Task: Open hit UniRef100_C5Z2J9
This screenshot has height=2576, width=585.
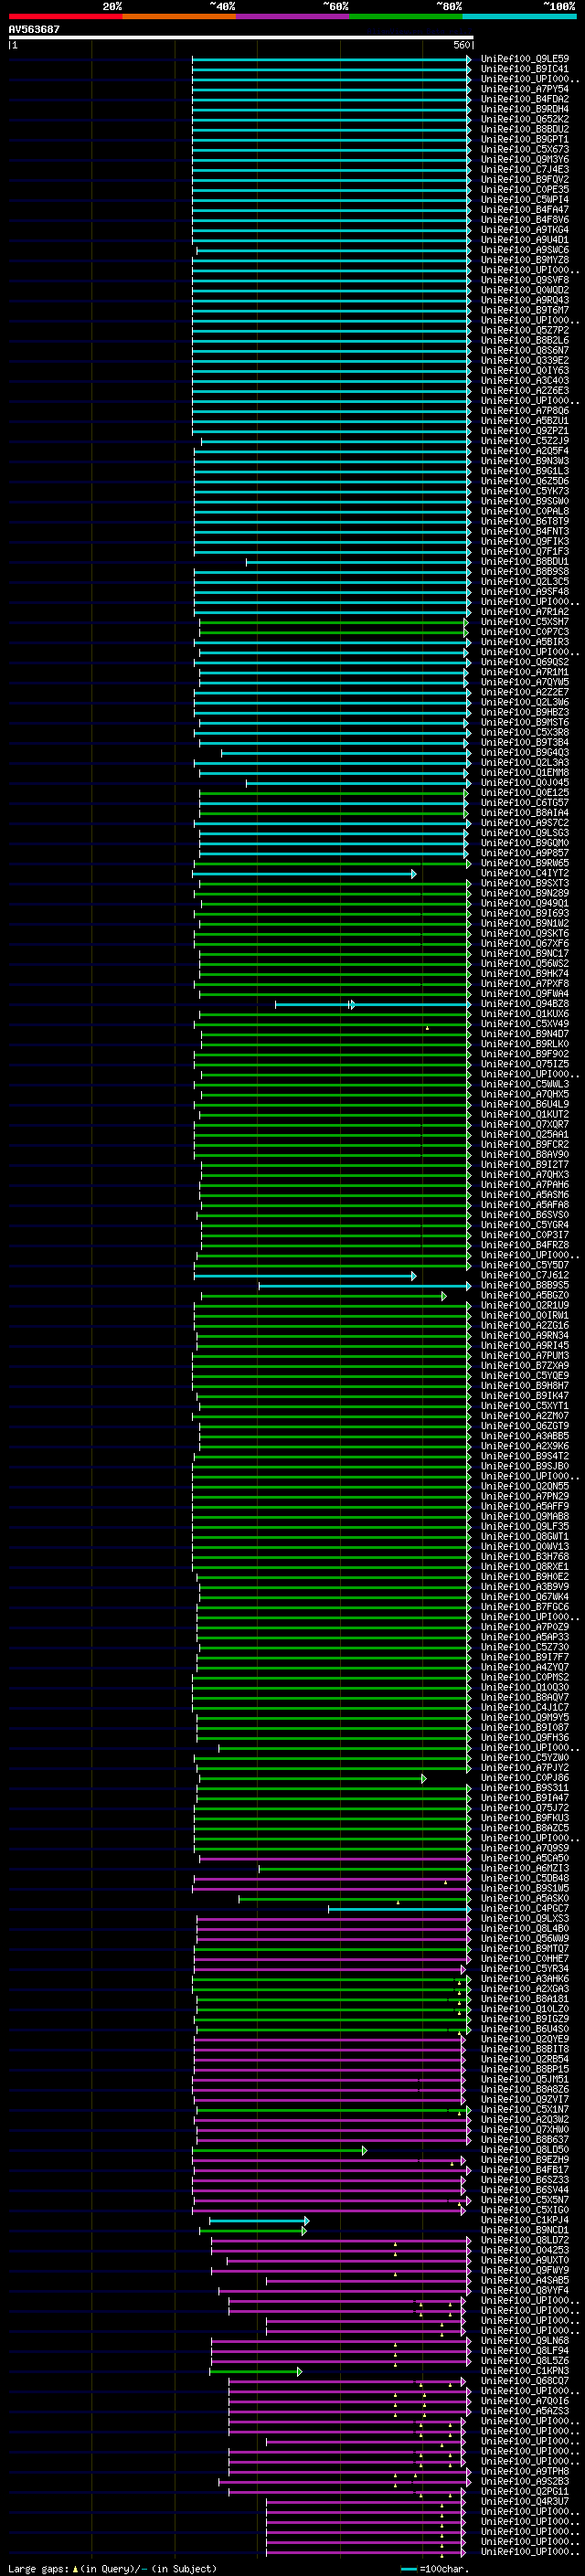Action: pos(525,441)
